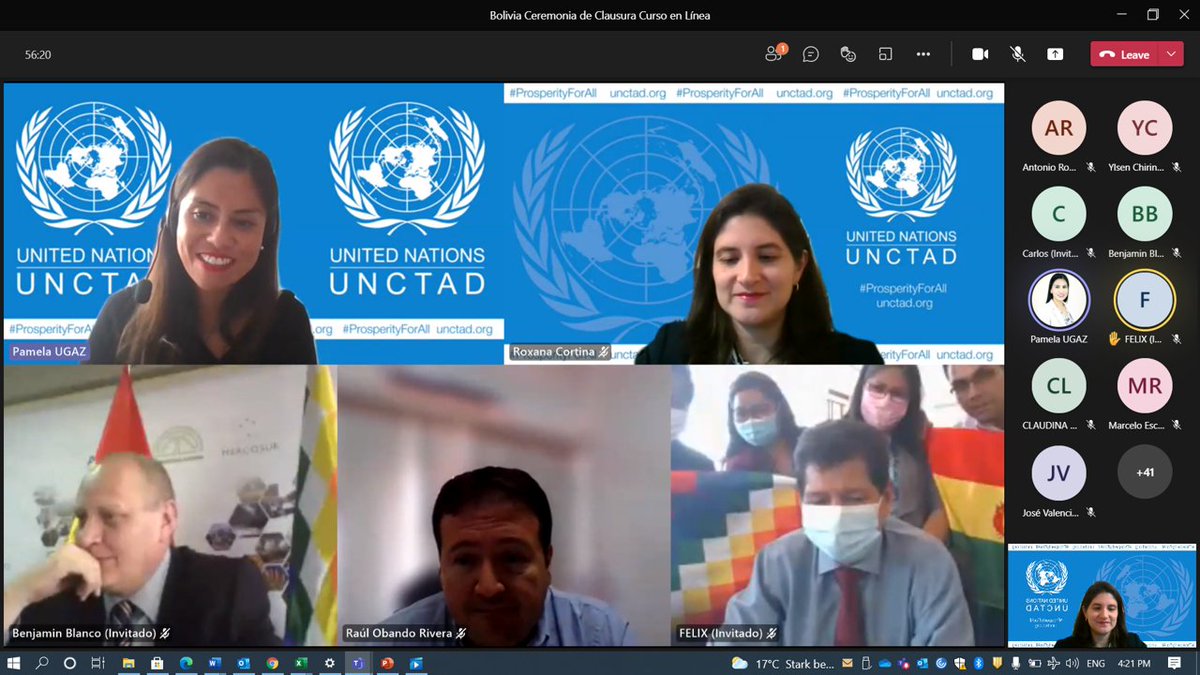
Task: Unmute the microphone in toolbar
Action: pyautogui.click(x=1018, y=54)
